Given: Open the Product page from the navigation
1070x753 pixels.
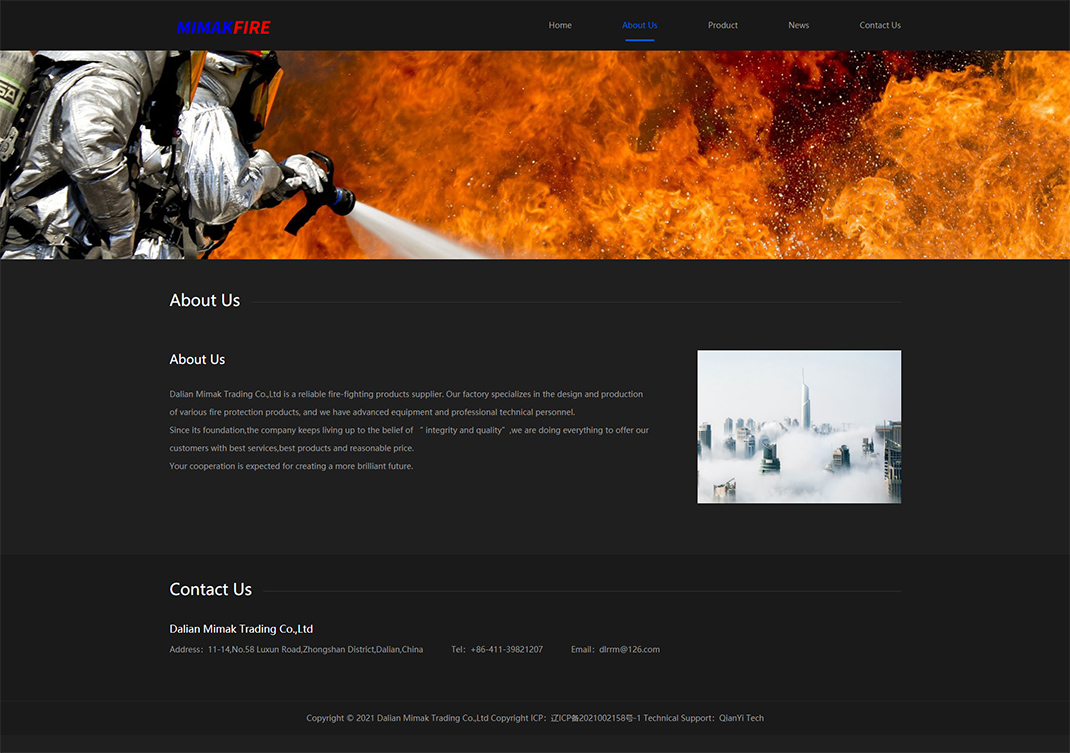Looking at the screenshot, I should click(x=722, y=25).
